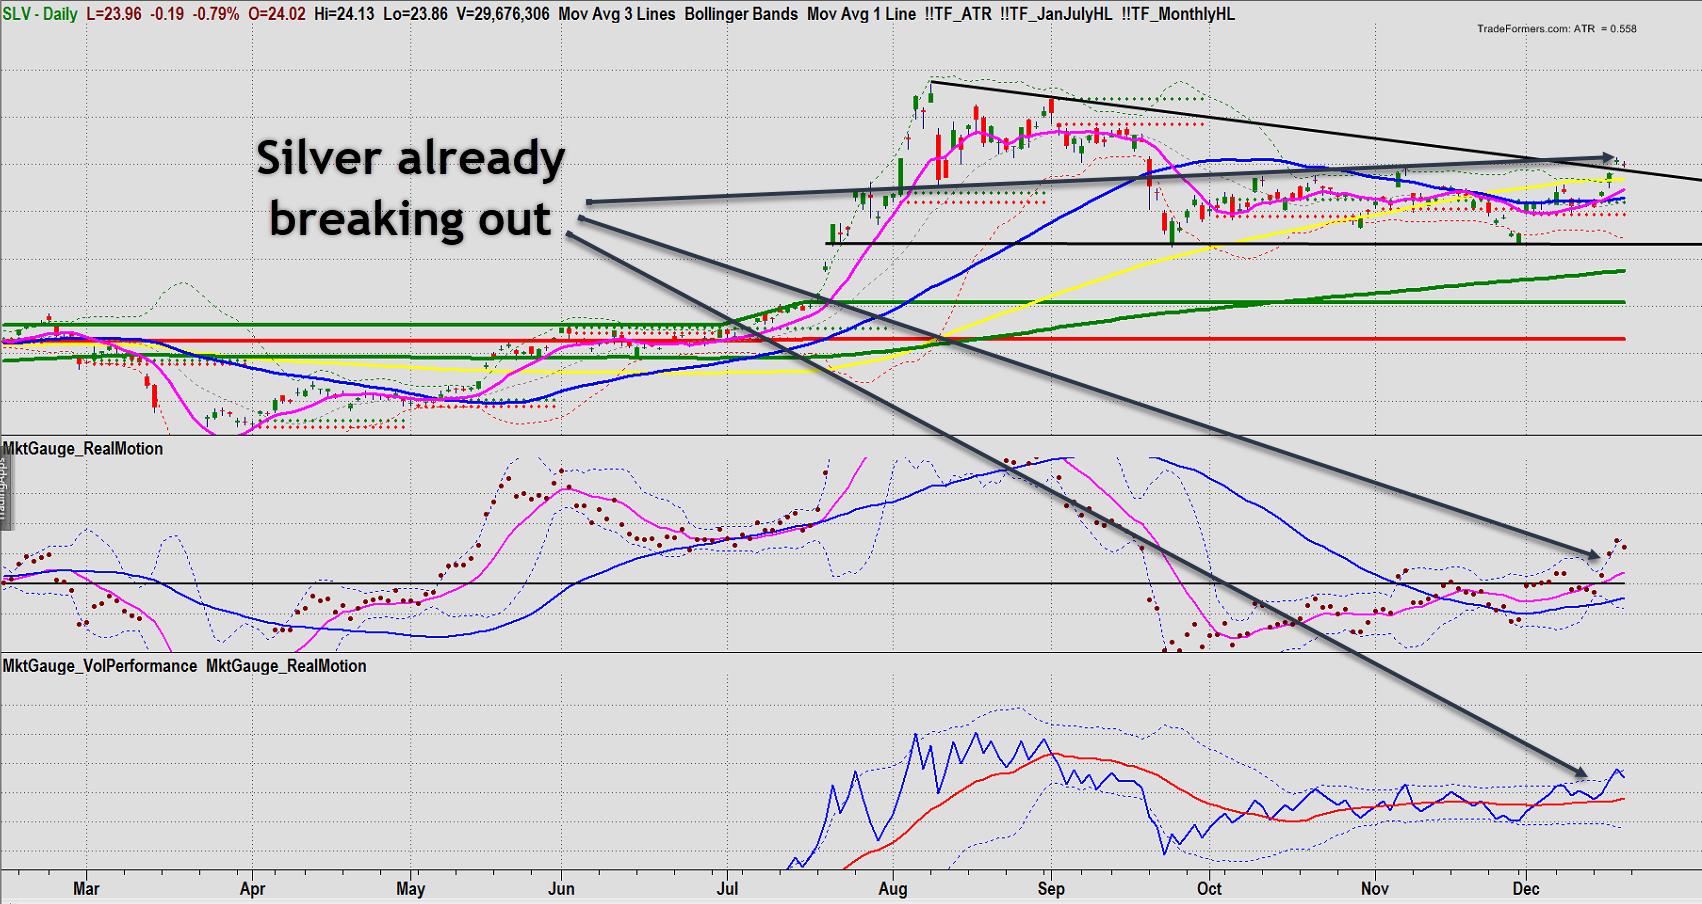Click the Mov Avg 3 Lines indicator label
This screenshot has height=904, width=1702.
tap(616, 14)
